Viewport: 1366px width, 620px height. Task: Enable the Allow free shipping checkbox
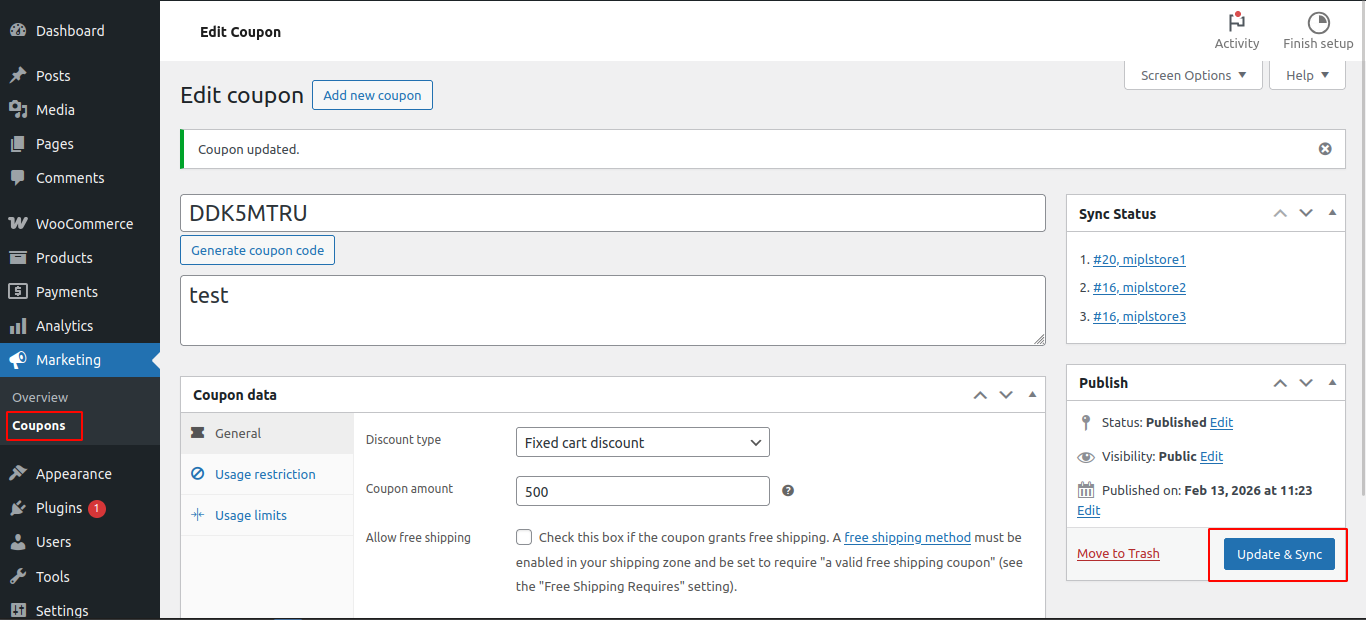pos(524,537)
